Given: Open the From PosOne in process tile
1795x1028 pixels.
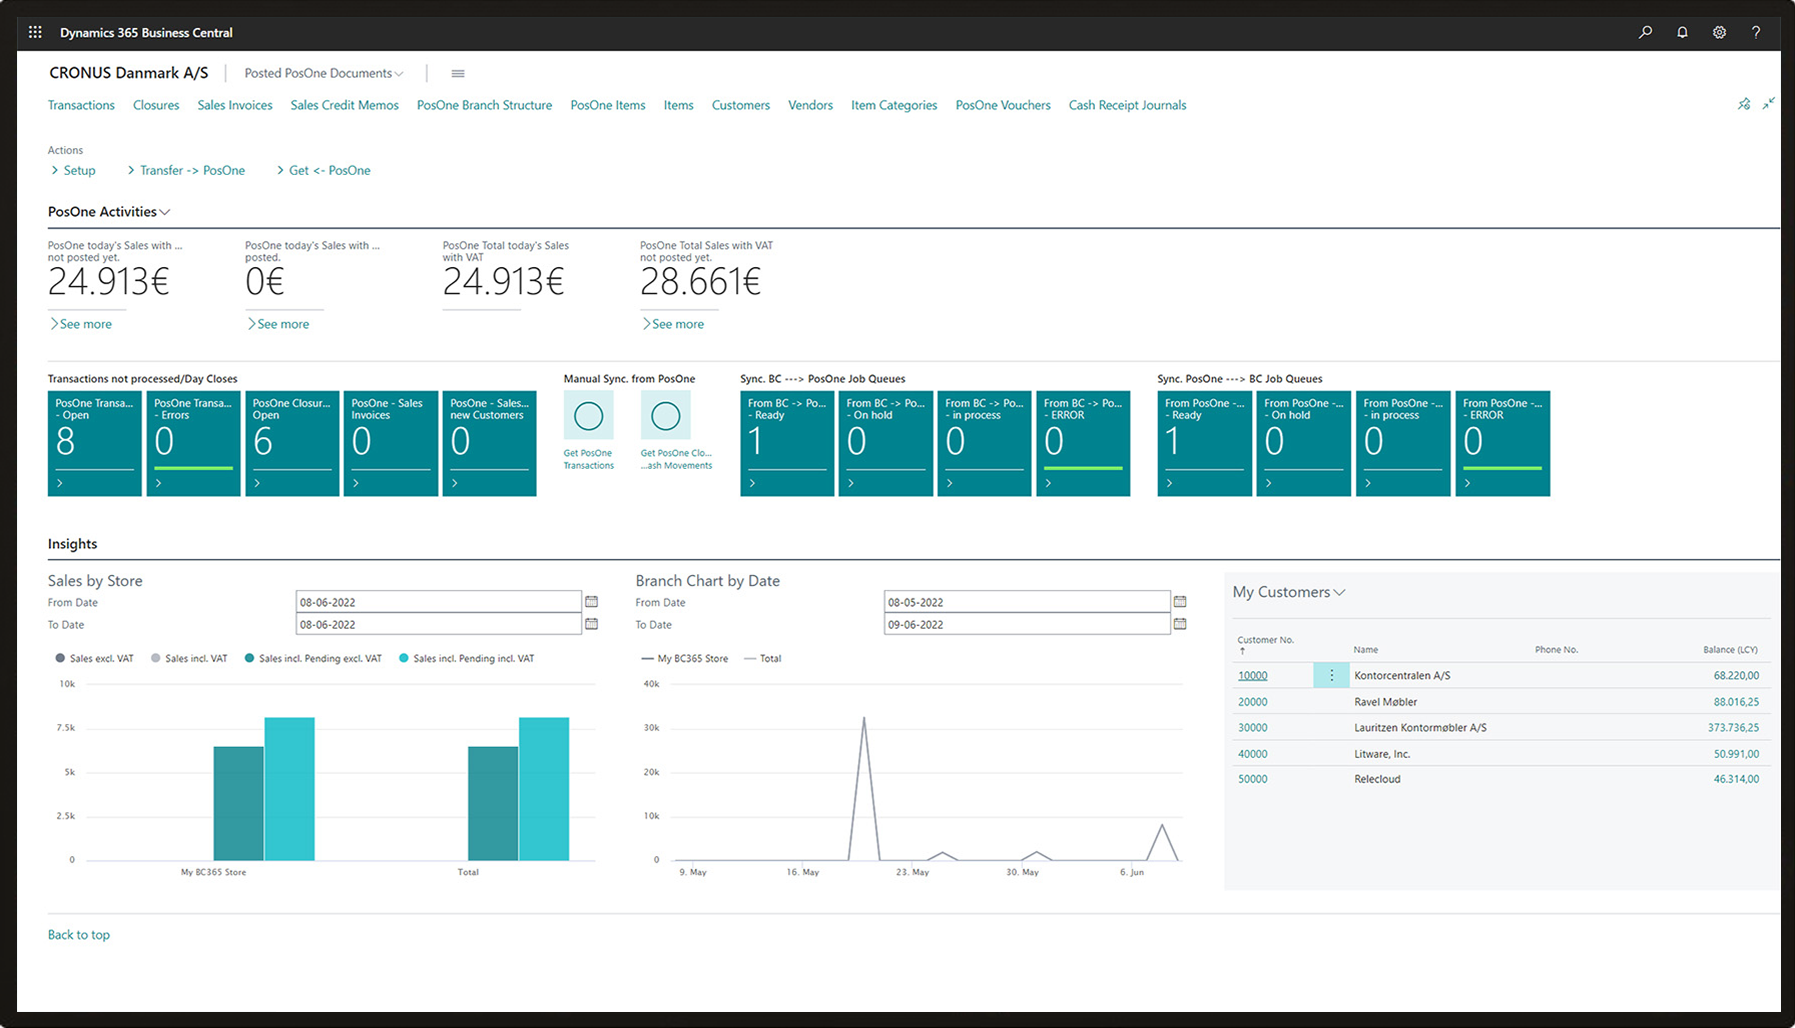Looking at the screenshot, I should 1403,443.
